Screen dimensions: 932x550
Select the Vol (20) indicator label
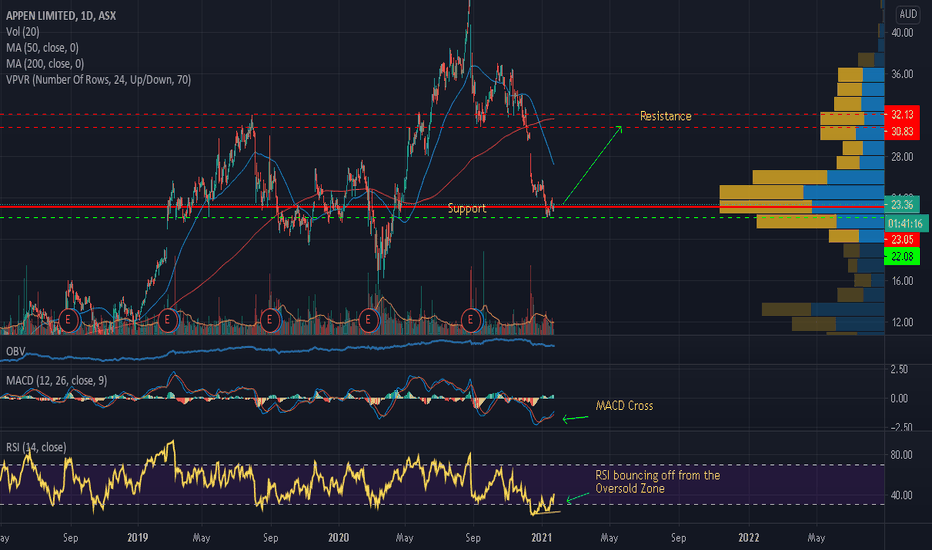coord(23,32)
